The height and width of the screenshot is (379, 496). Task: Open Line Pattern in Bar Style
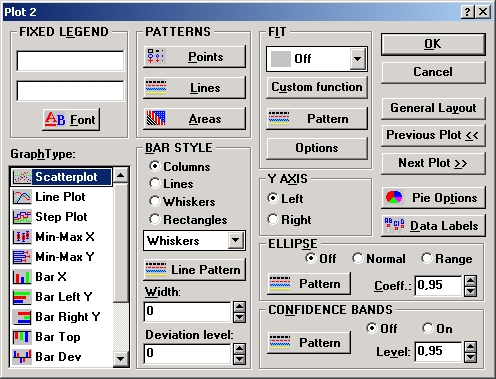[195, 269]
